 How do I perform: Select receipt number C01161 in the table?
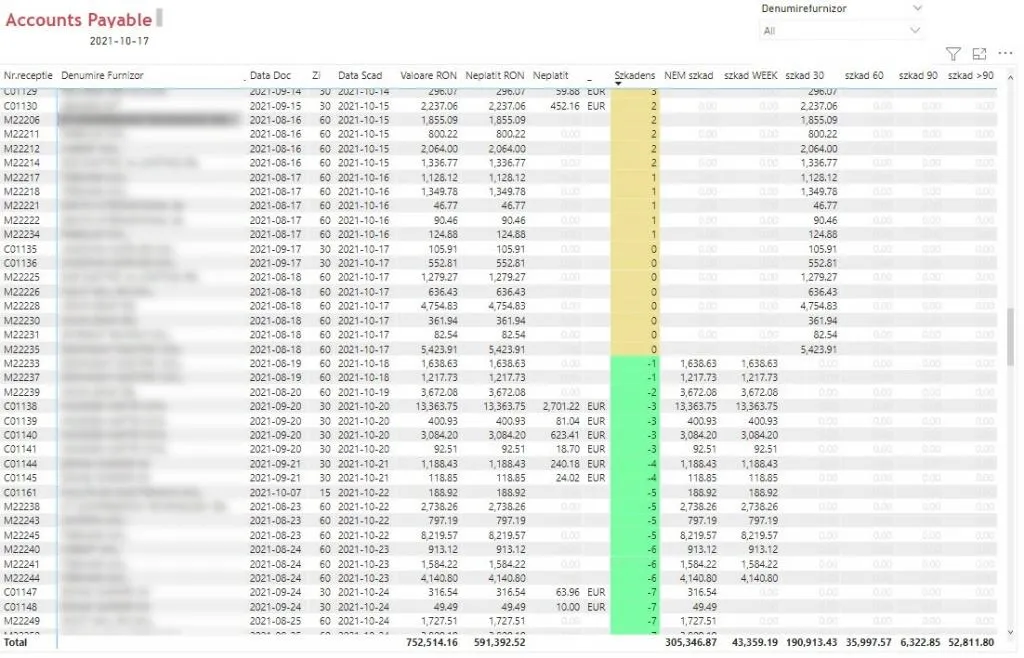pos(21,493)
